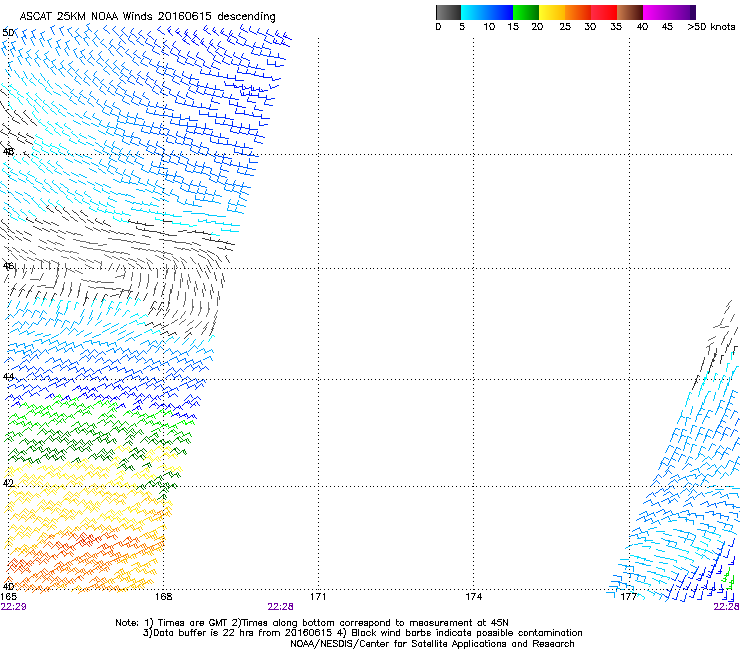Click the yellow 20–25 knots legend segment
Screen dimensions: 740x650
coord(552,12)
